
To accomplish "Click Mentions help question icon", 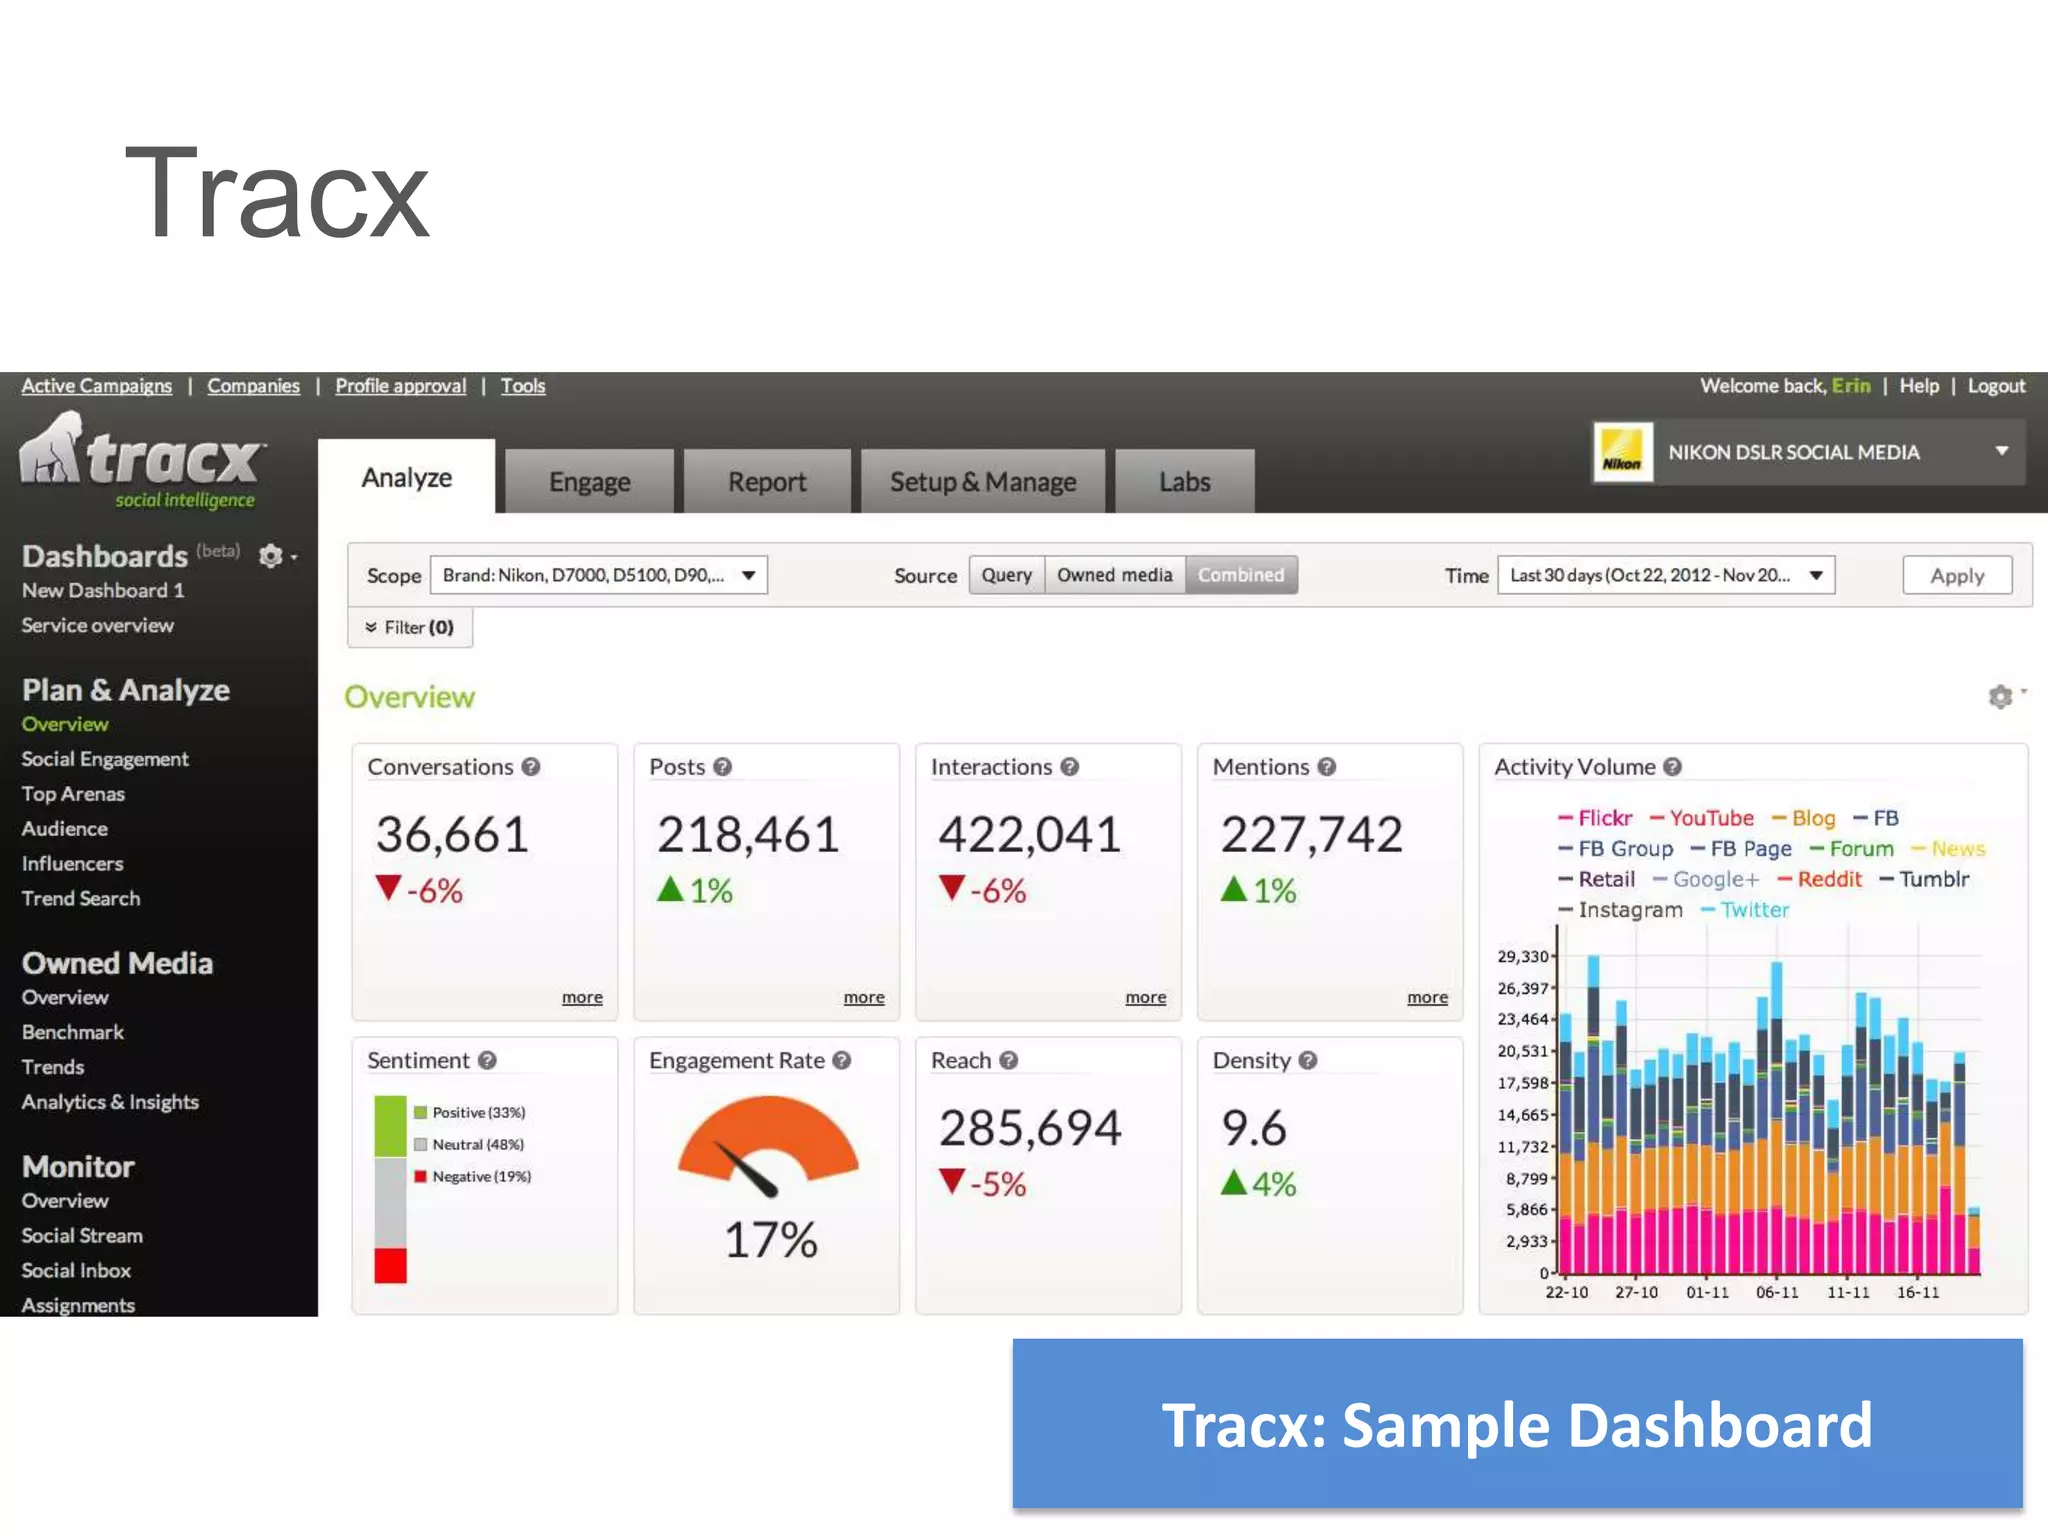I will point(1327,767).
